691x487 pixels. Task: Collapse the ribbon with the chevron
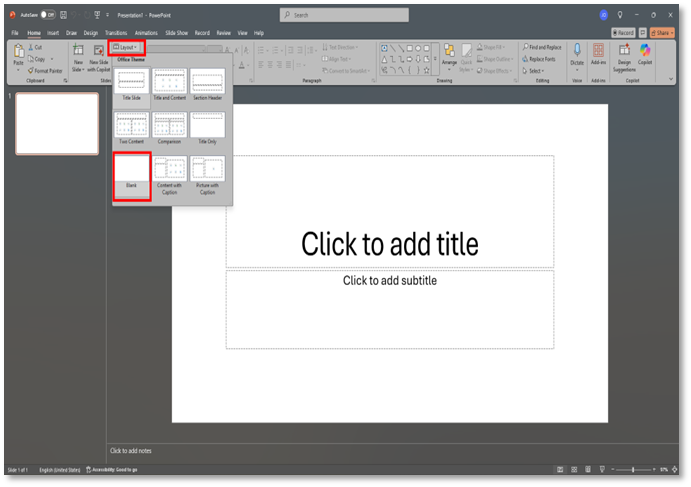670,79
